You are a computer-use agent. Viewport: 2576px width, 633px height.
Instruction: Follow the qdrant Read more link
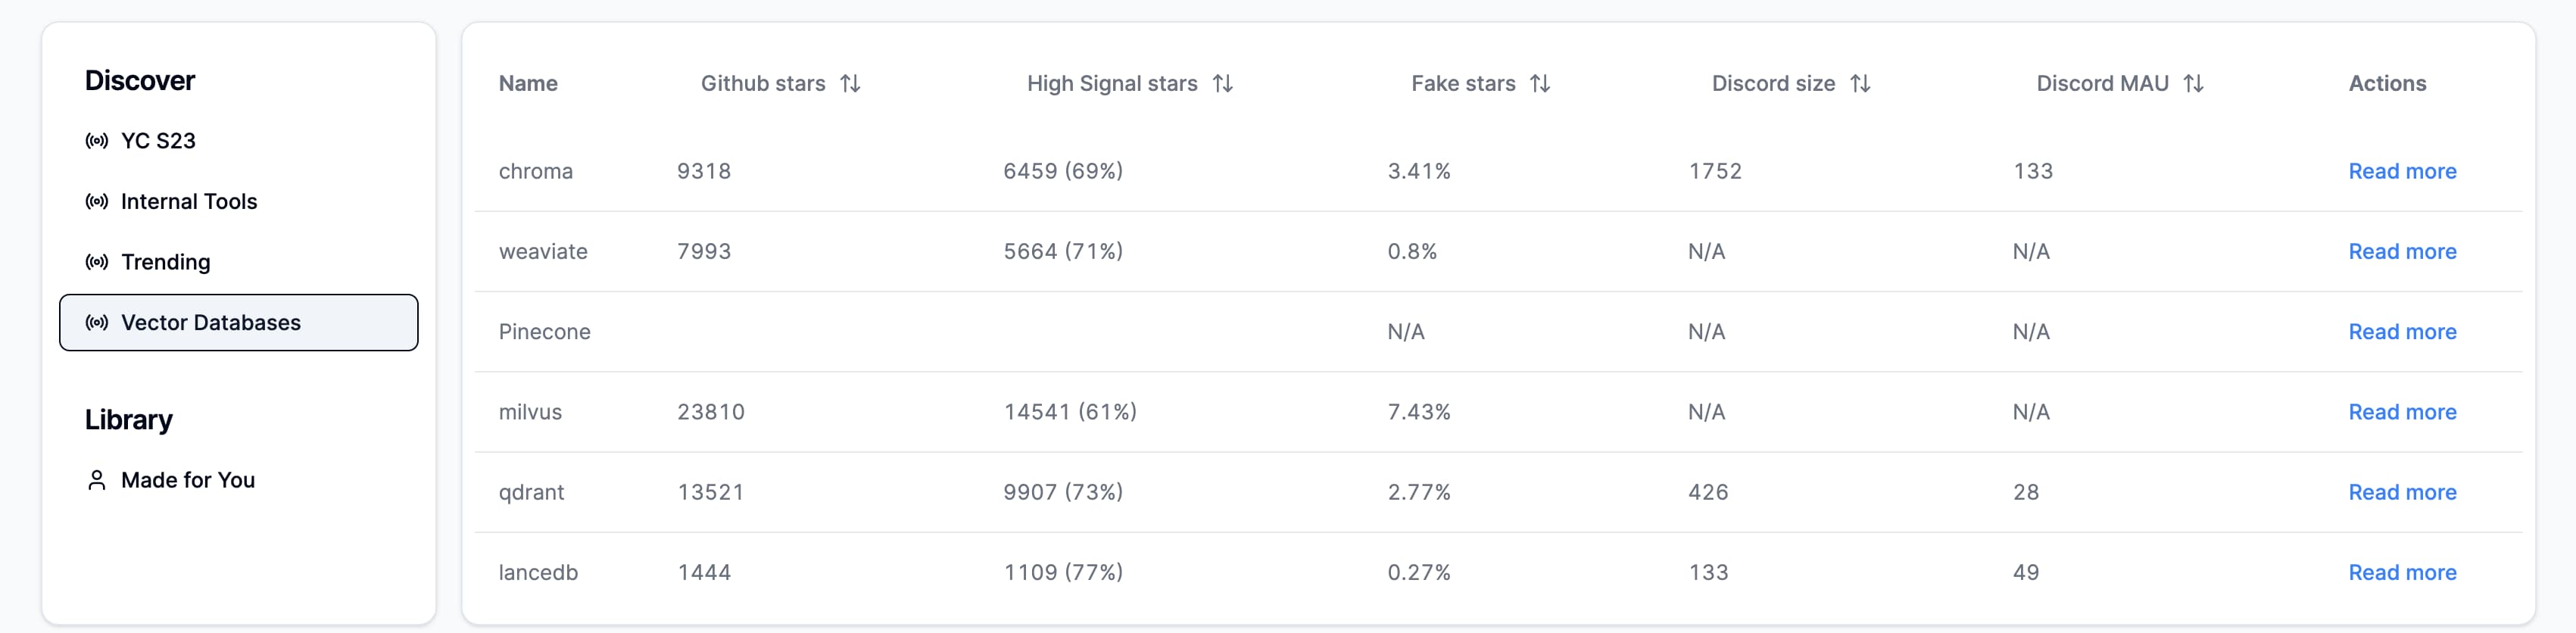tap(2402, 492)
